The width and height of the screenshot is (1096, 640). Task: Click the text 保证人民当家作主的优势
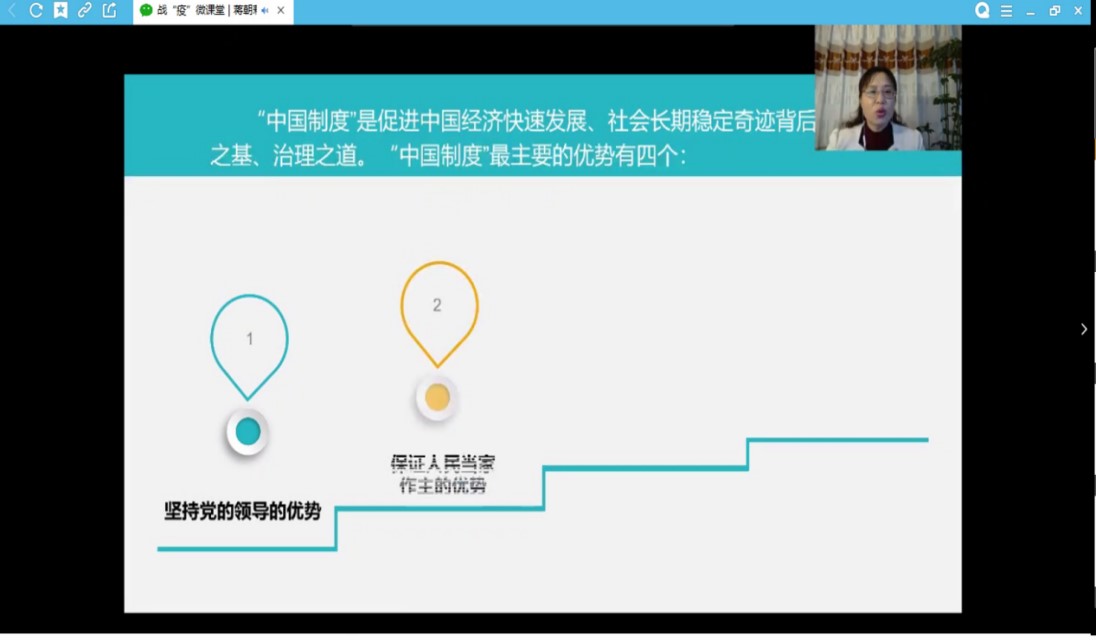click(x=442, y=474)
